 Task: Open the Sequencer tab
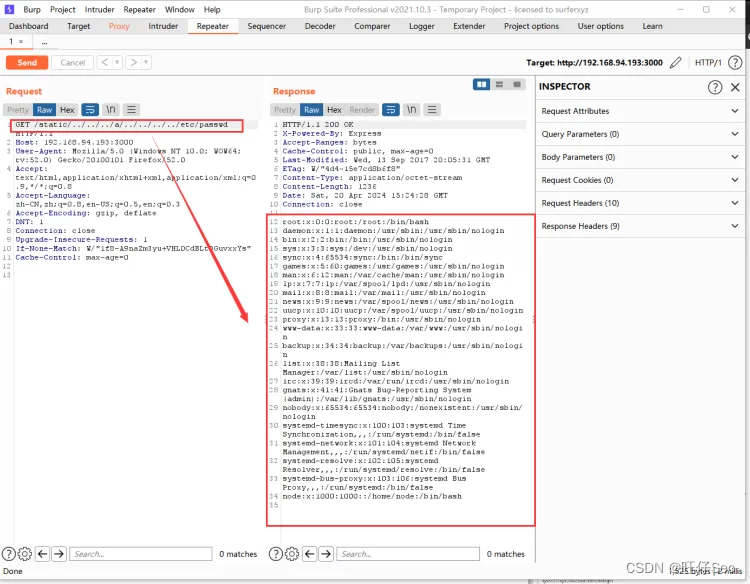(266, 26)
